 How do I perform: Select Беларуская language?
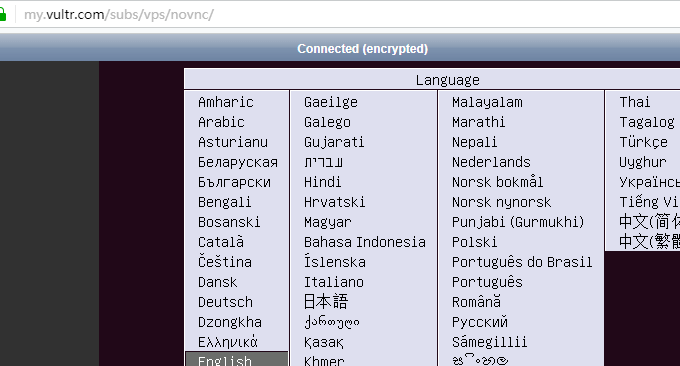(x=238, y=162)
